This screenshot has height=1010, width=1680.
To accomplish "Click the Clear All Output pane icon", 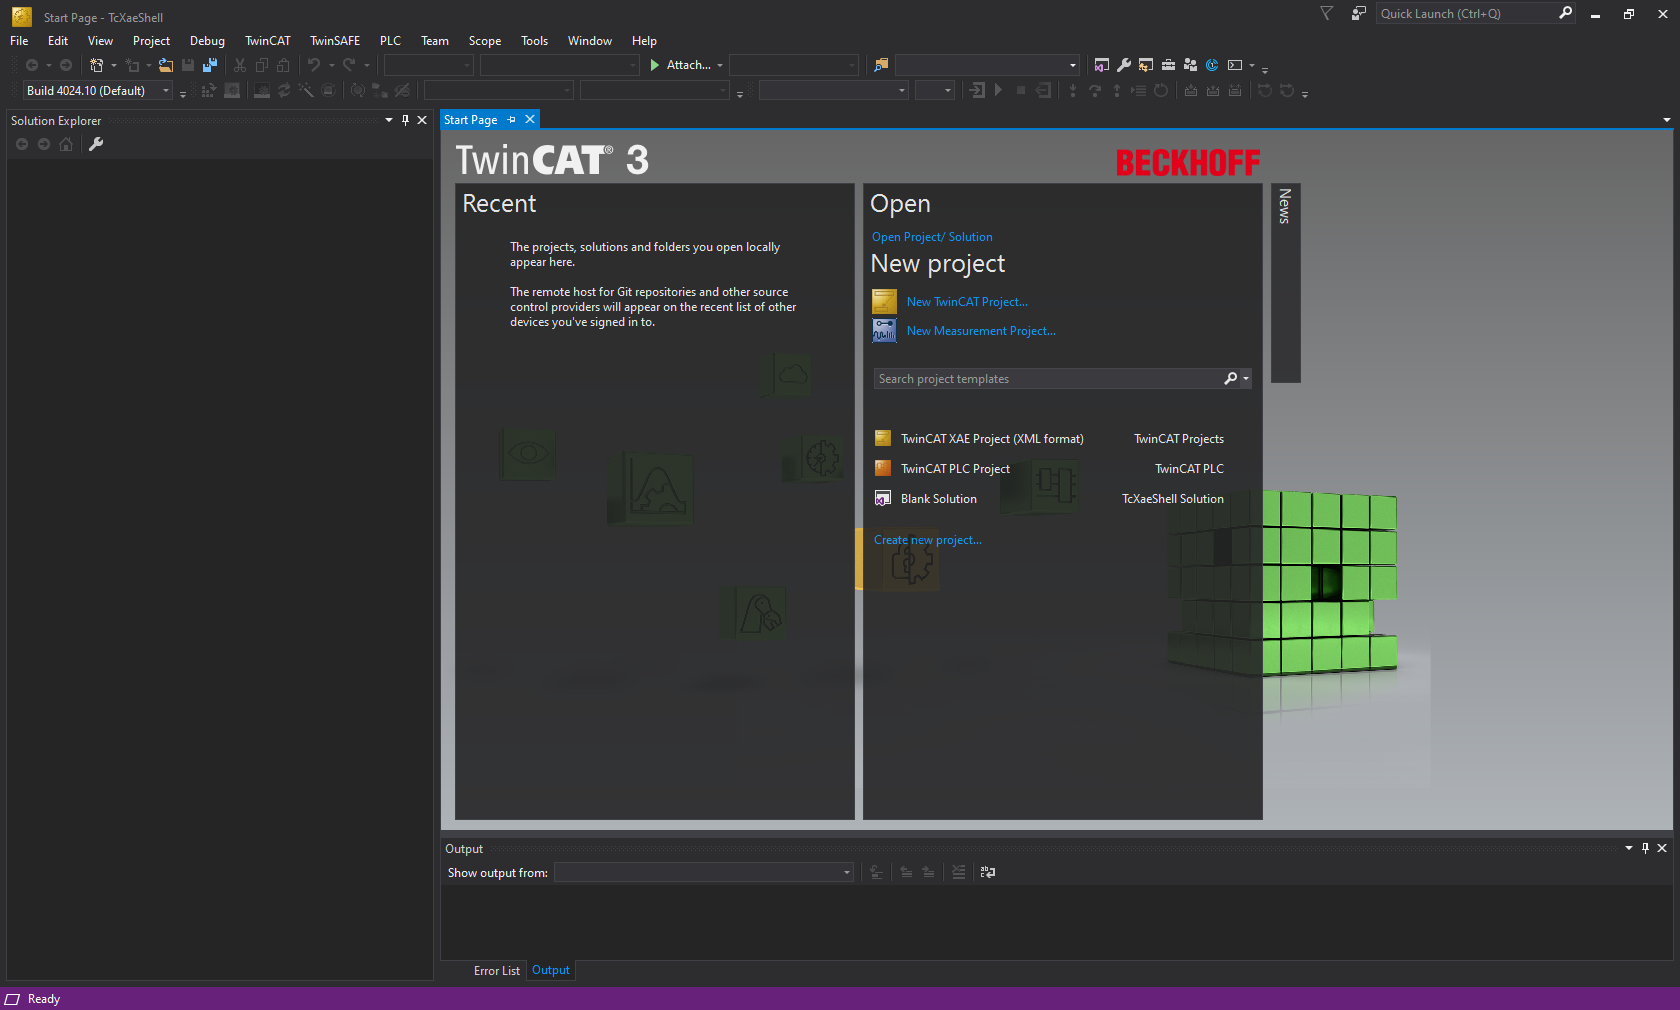I will pos(959,872).
